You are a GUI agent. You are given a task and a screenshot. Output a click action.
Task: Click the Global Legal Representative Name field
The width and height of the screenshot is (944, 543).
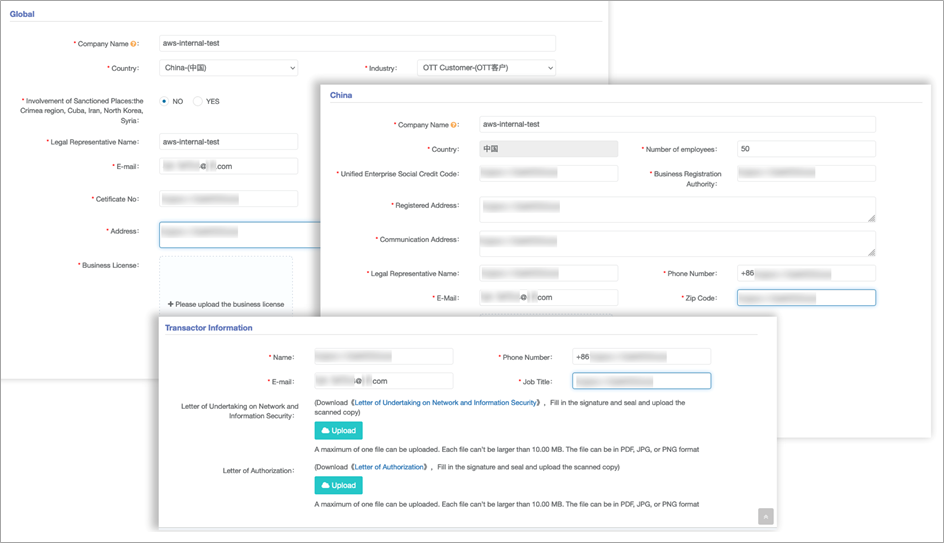point(229,142)
